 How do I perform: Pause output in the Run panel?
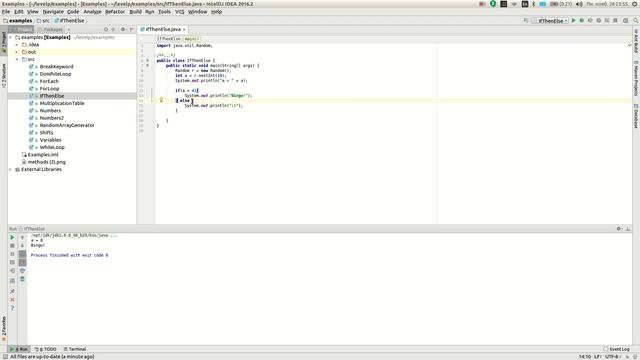pos(12,254)
